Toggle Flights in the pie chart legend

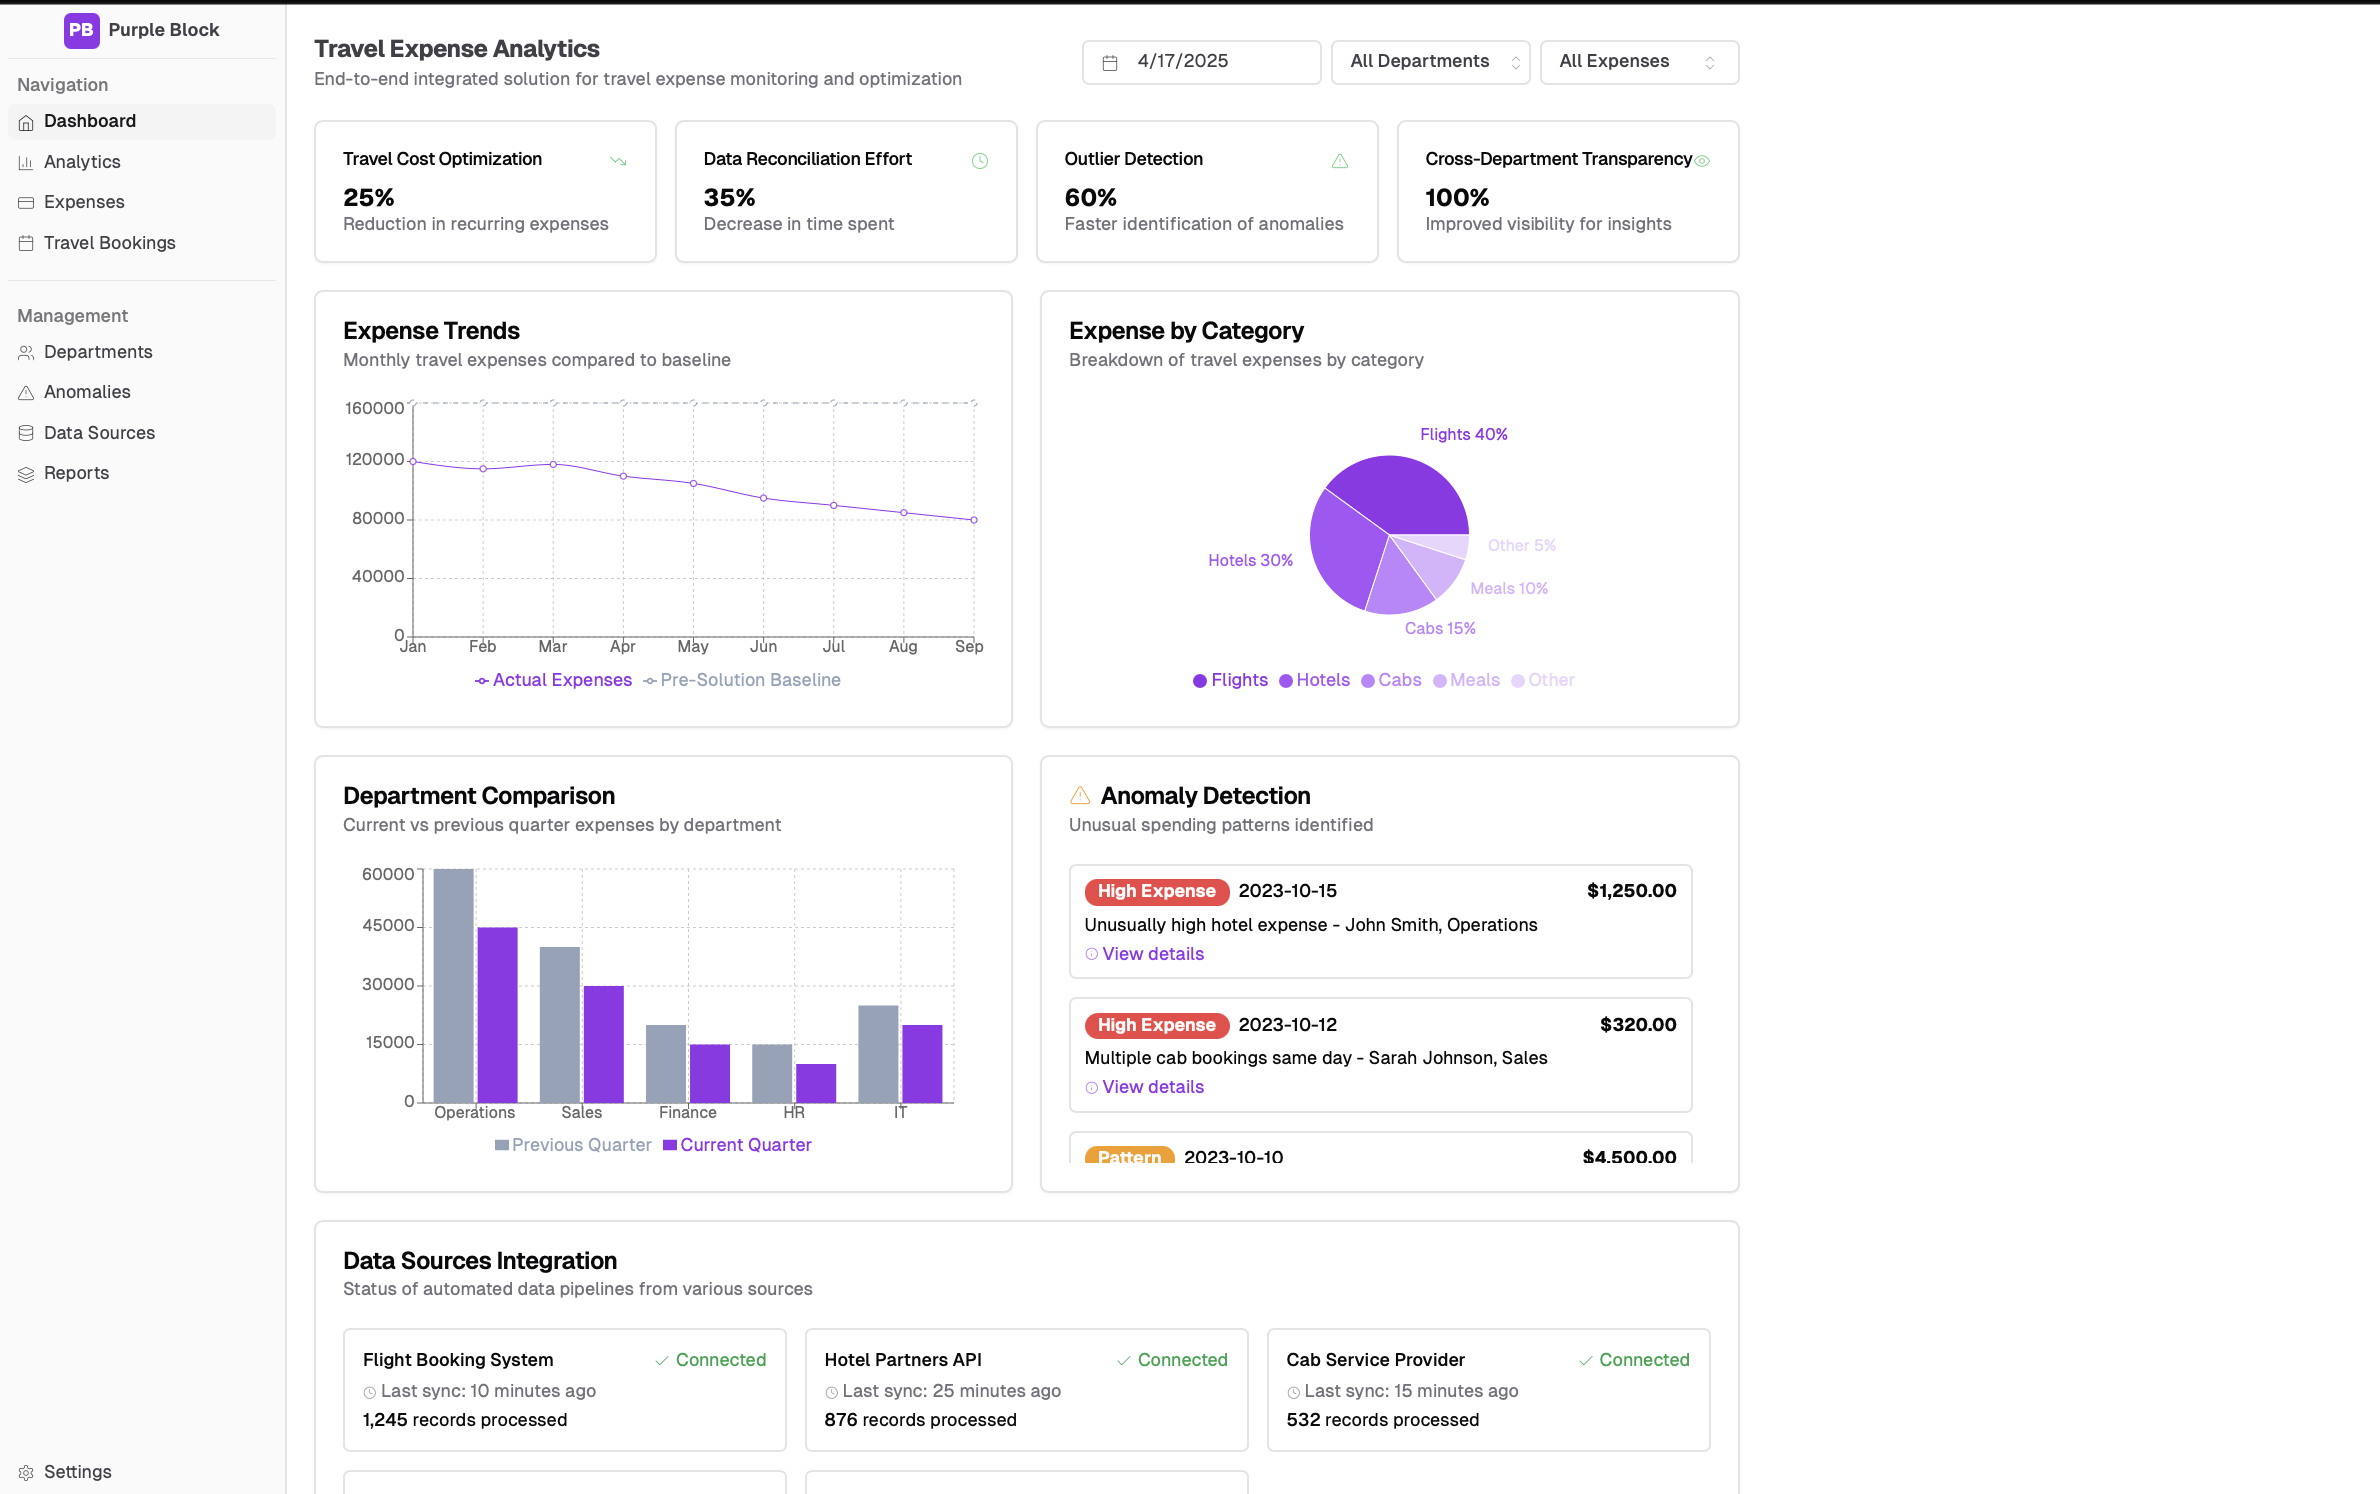click(1229, 680)
